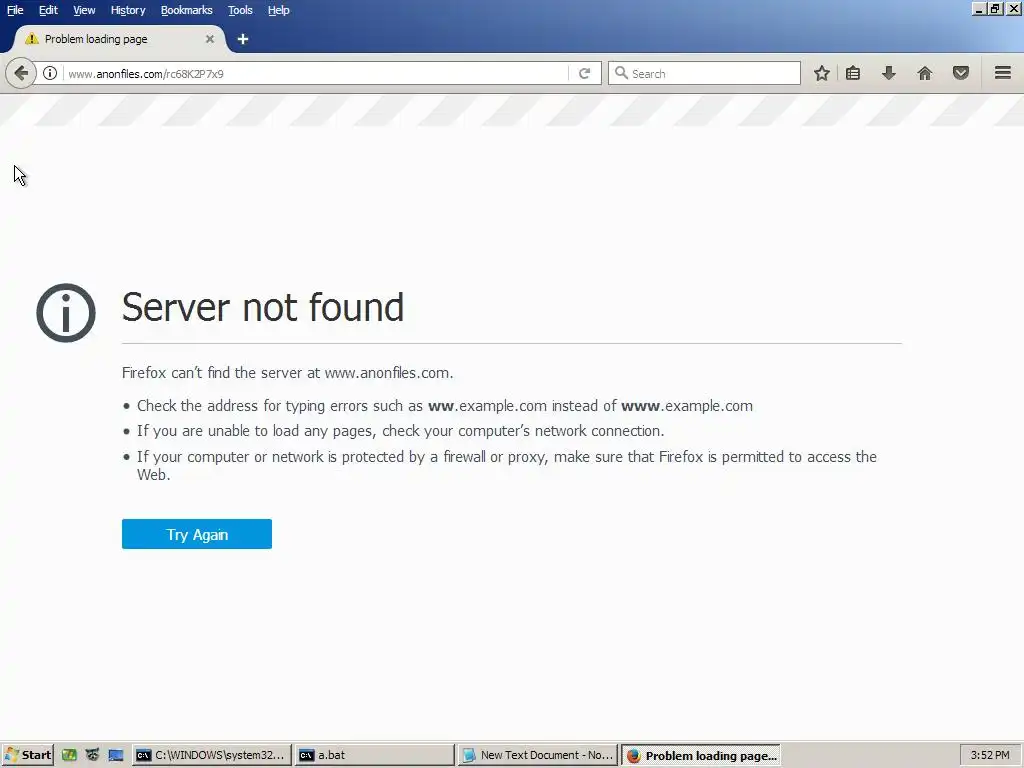Image resolution: width=1024 pixels, height=768 pixels.
Task: Switch to a.bat taskbar window
Action: 375,755
